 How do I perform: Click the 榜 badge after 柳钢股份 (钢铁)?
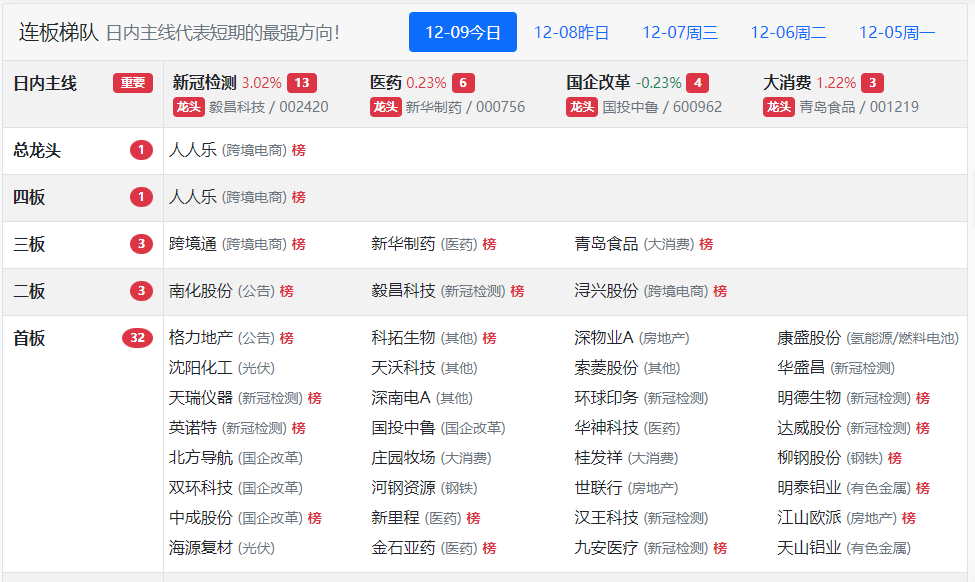coord(895,458)
